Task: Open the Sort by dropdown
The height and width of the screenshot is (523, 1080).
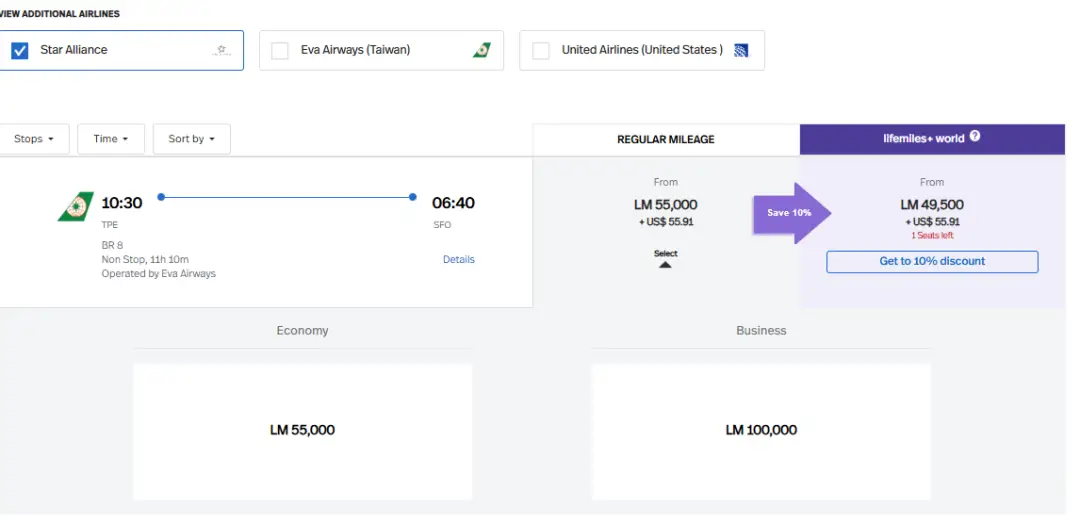Action: point(192,139)
